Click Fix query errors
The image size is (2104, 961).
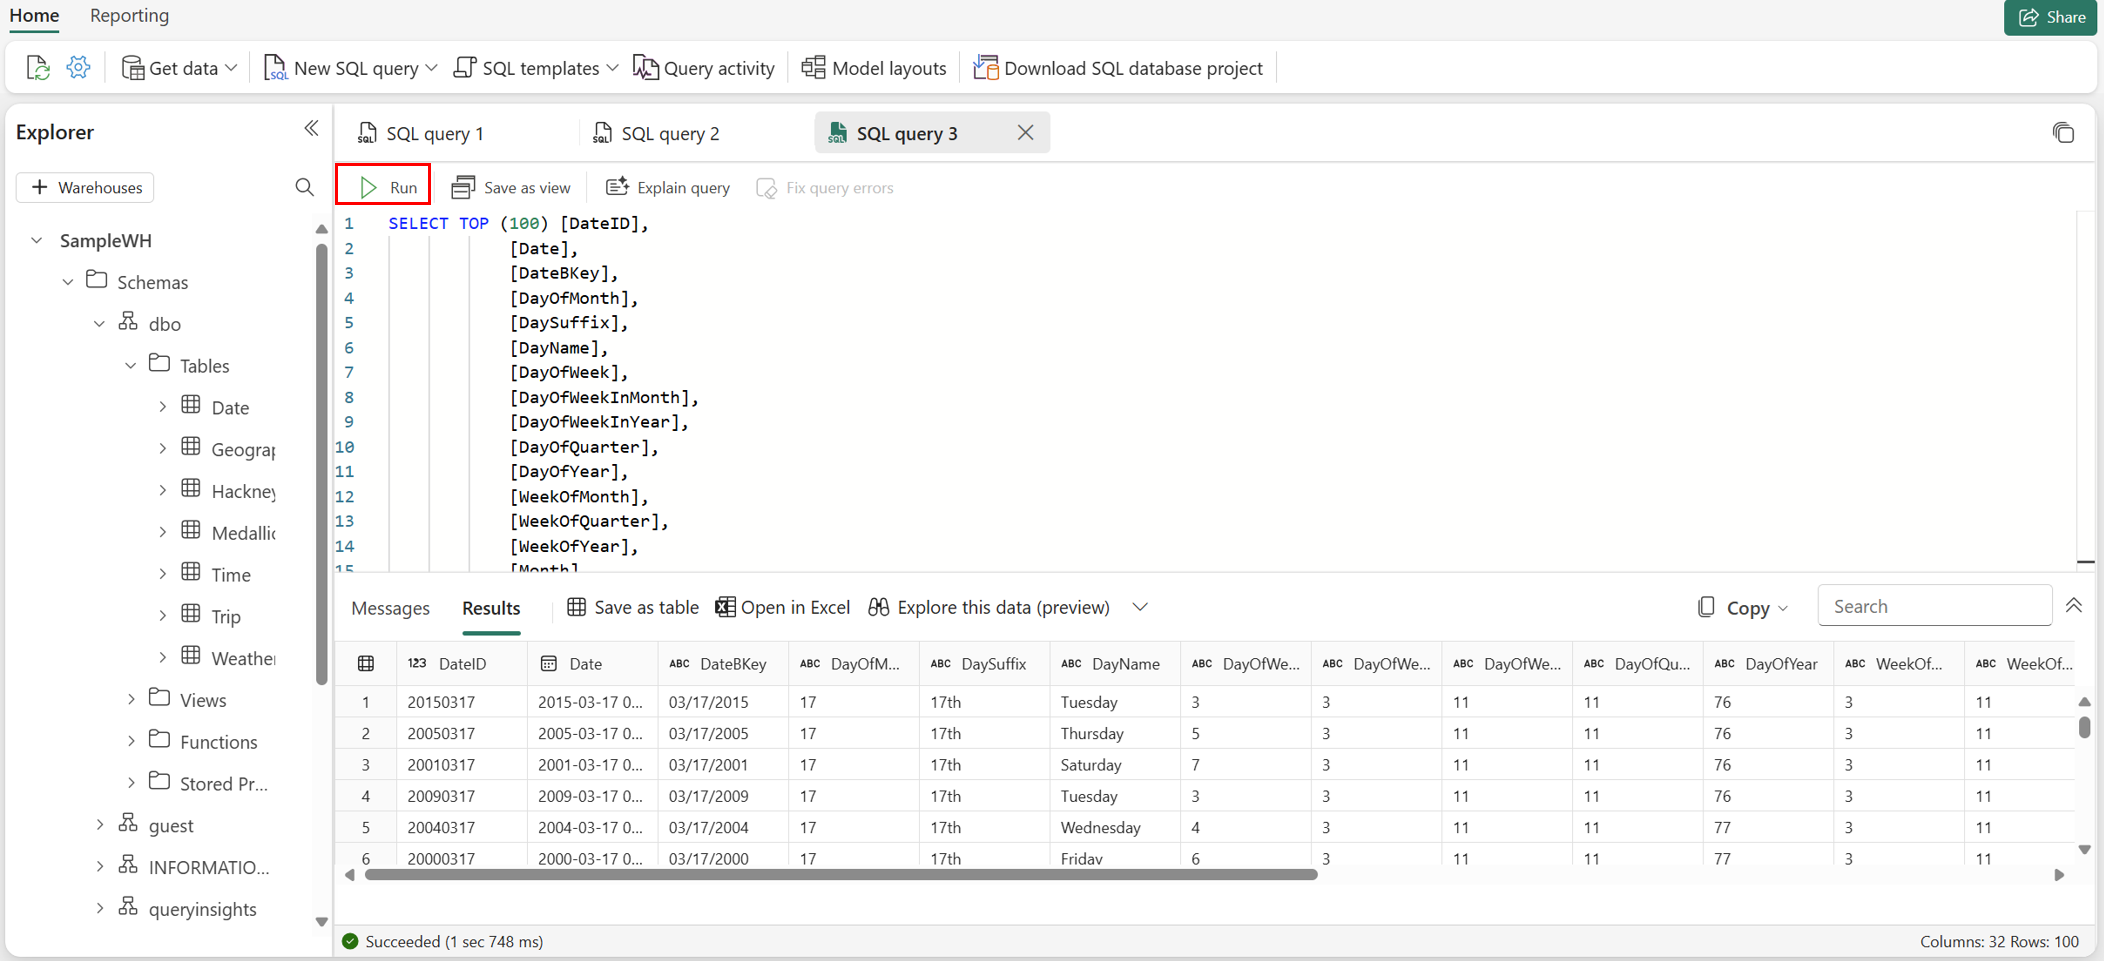point(825,187)
